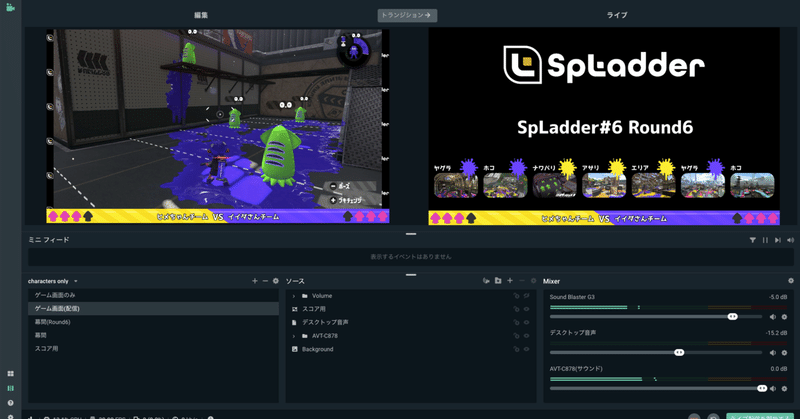Open AVT-C878(サウンド) mixer settings gear
Viewport: 800px width, 419px height.
[784, 388]
